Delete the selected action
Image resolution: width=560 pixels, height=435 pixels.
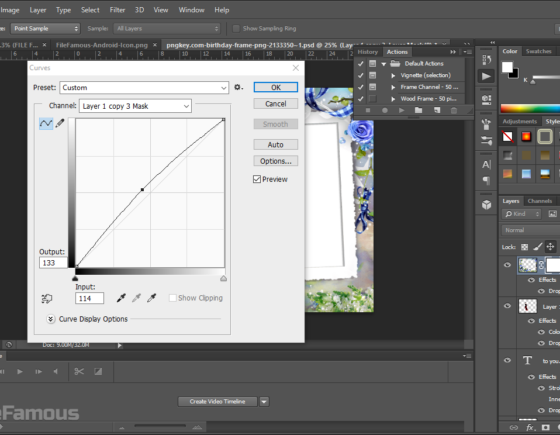[454, 110]
